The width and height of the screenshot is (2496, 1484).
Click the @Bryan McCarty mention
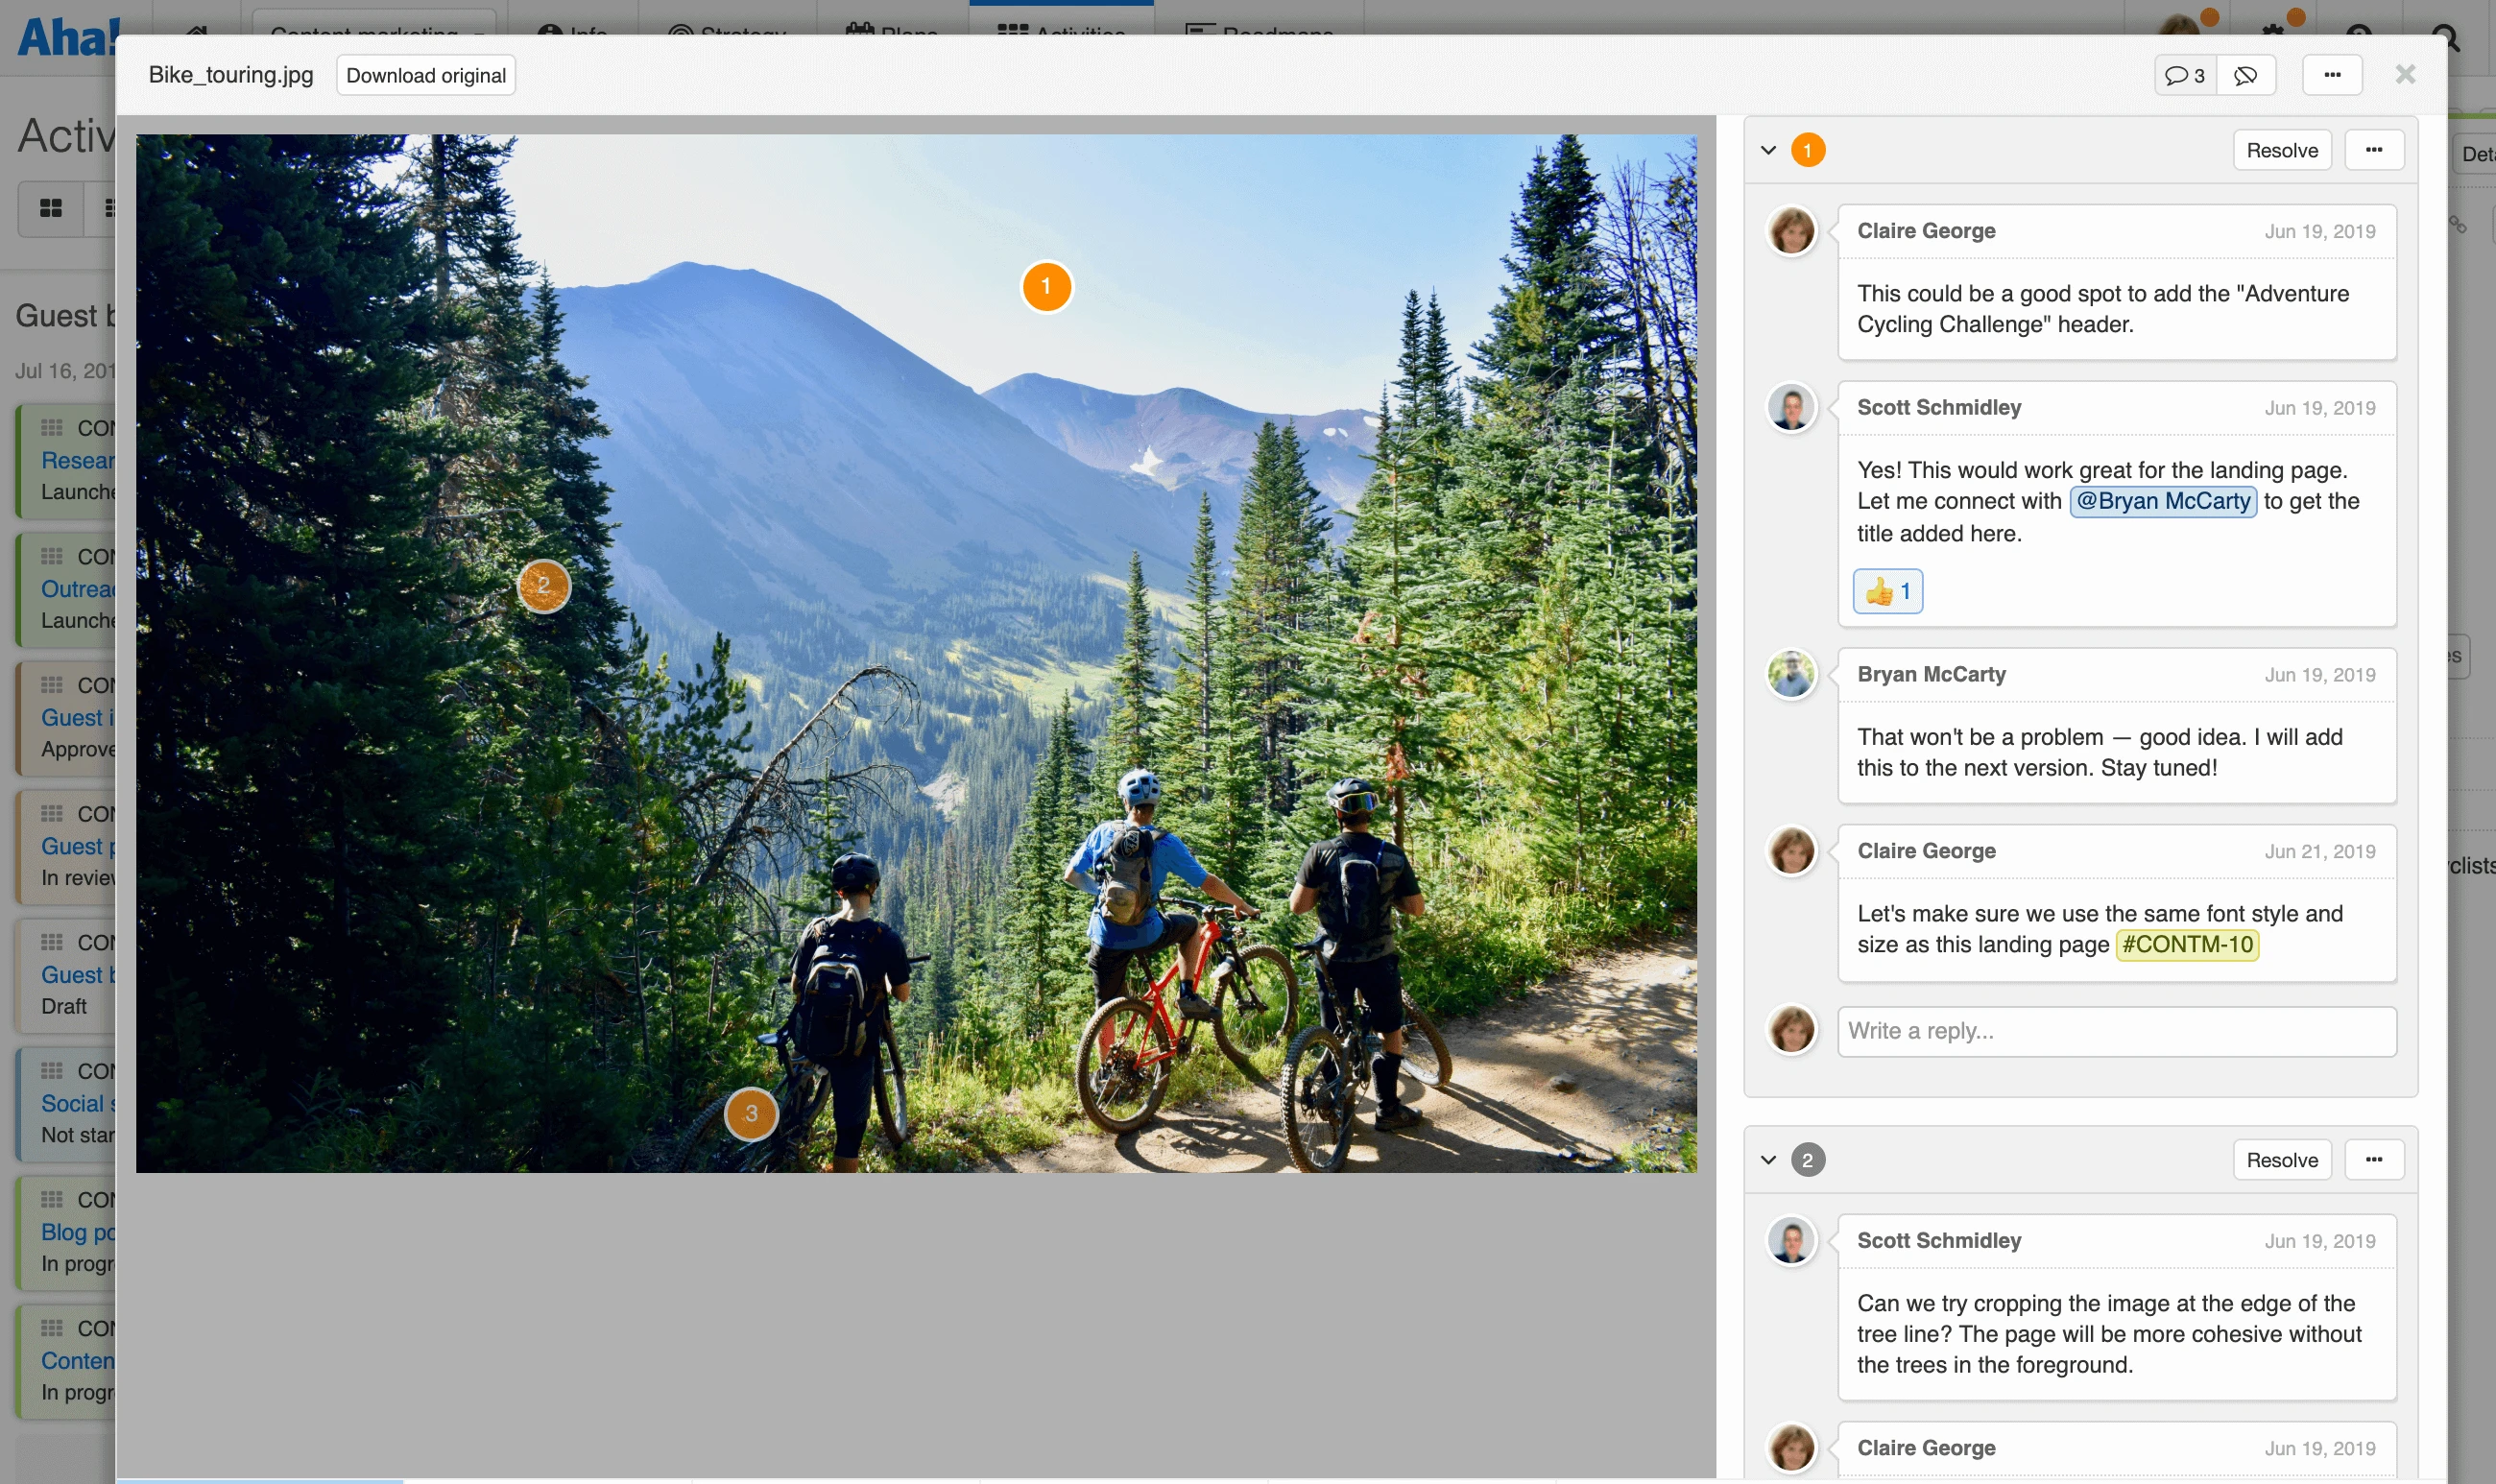(2162, 501)
